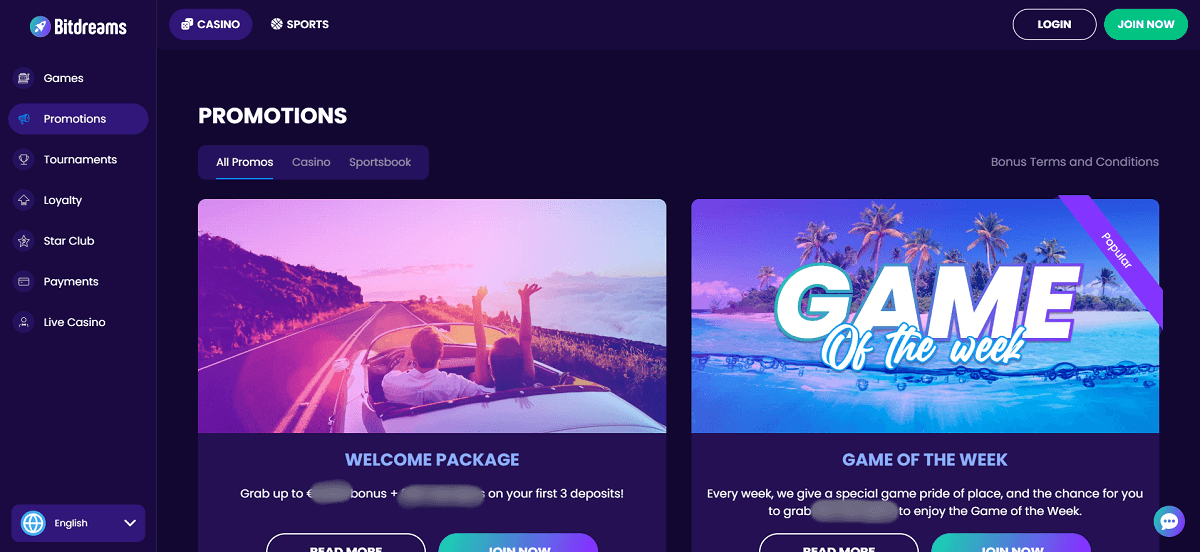
Task: Click the Payments card icon
Action: click(x=24, y=282)
